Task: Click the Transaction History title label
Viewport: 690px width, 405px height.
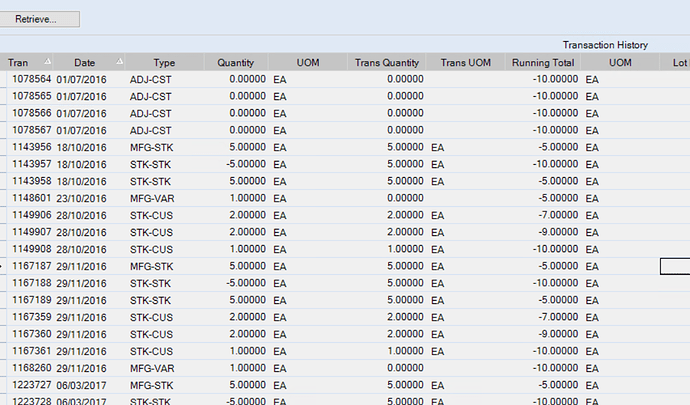Action: (605, 45)
